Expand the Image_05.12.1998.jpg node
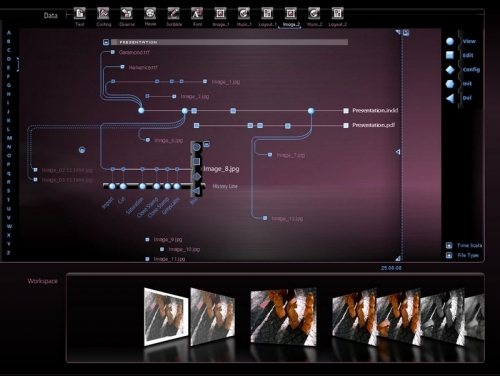This screenshot has height=376, width=500. 35,180
